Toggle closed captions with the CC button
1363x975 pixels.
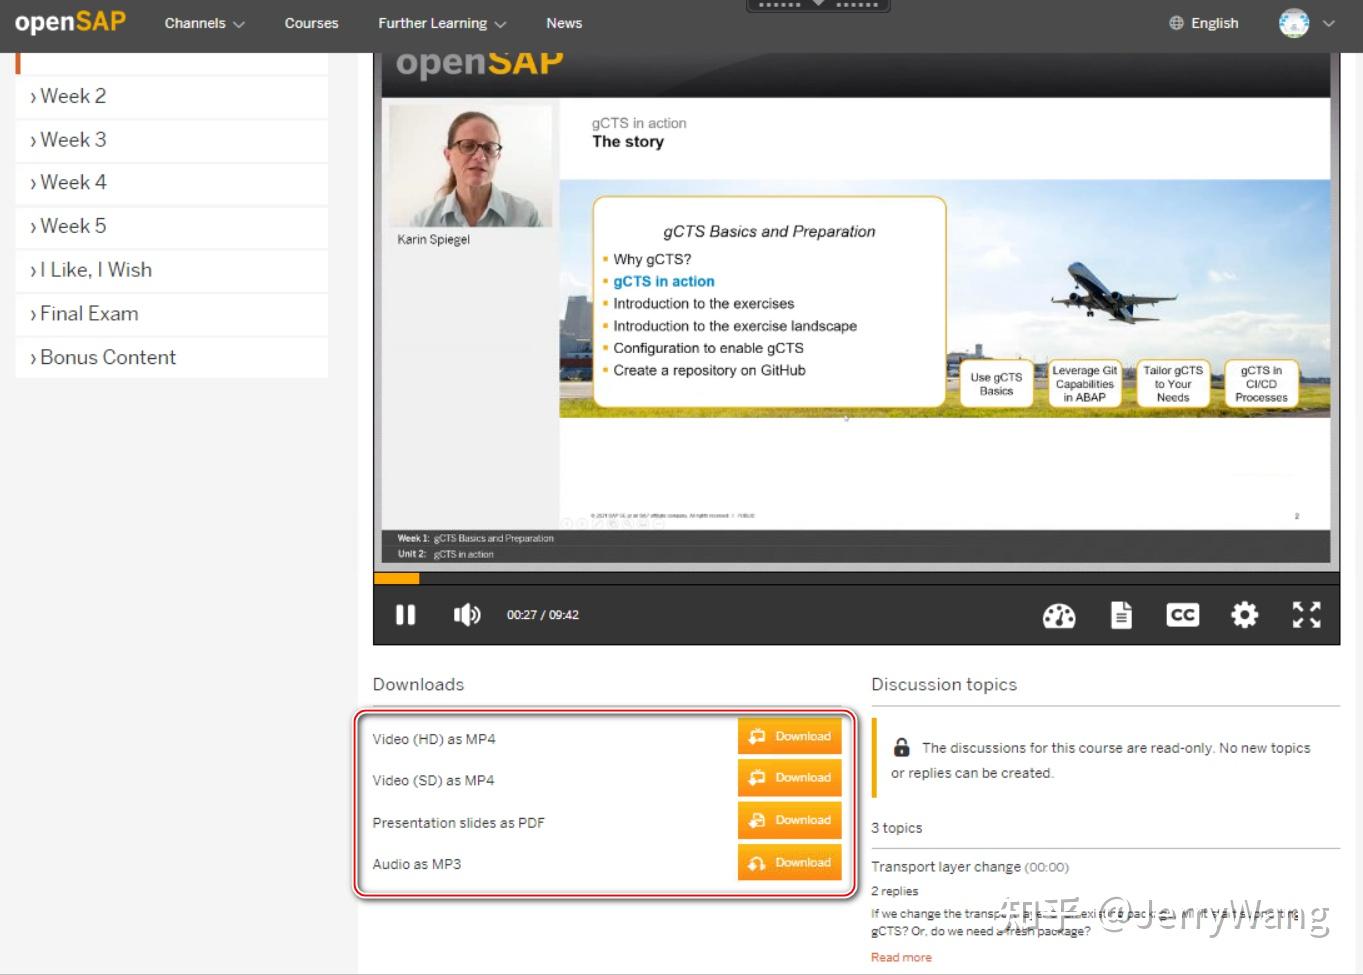(x=1181, y=615)
